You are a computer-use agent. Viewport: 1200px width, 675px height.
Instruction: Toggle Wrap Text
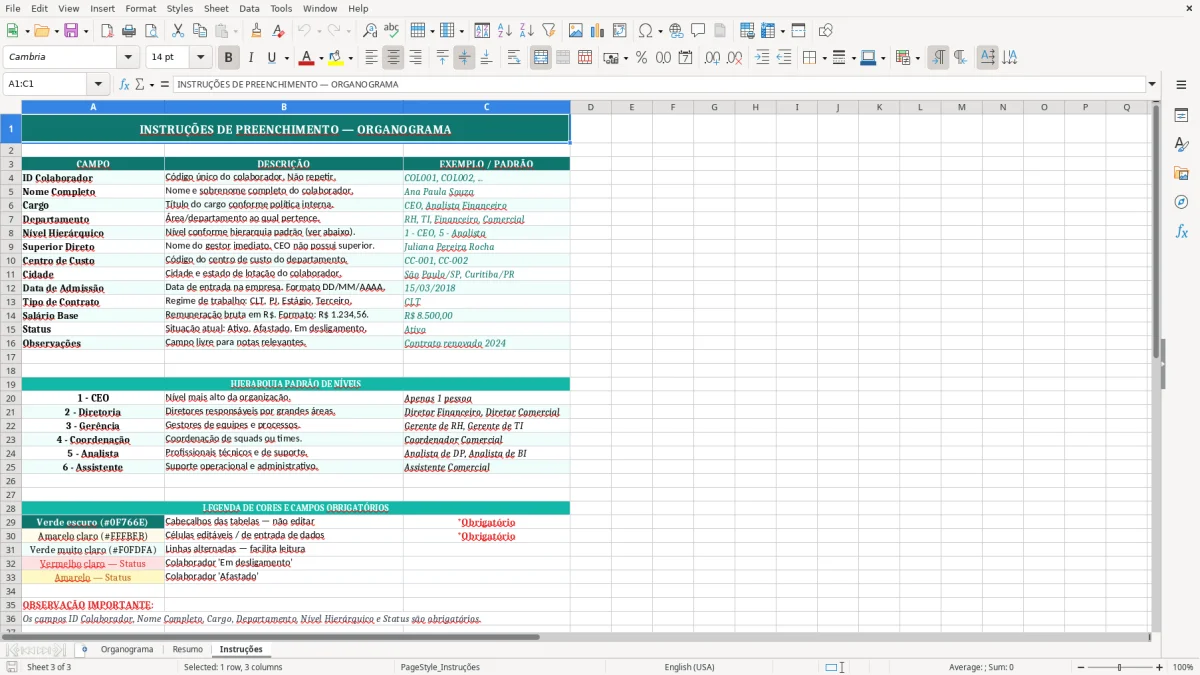pos(514,58)
